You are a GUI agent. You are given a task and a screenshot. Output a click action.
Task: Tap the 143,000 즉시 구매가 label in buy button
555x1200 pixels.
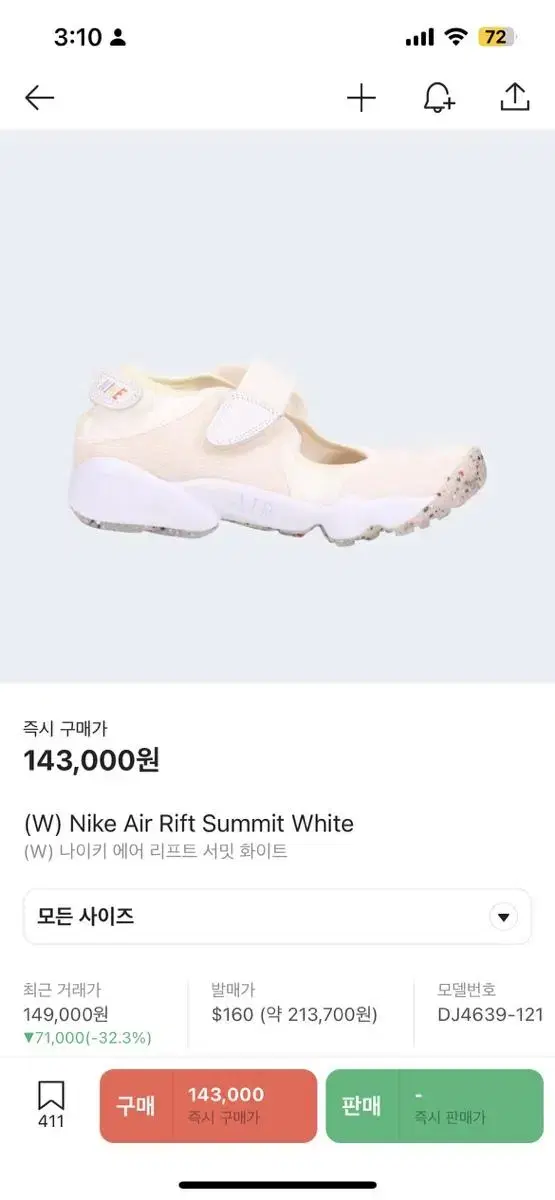tap(226, 1106)
